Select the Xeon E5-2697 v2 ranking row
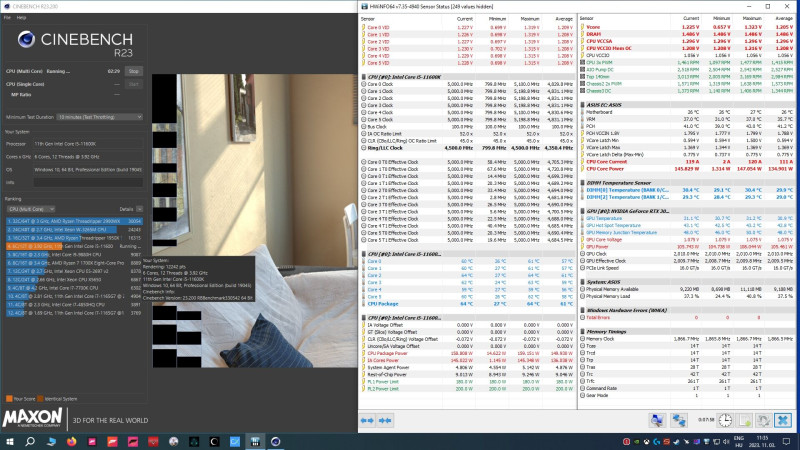The height and width of the screenshot is (450, 800). tap(74, 271)
